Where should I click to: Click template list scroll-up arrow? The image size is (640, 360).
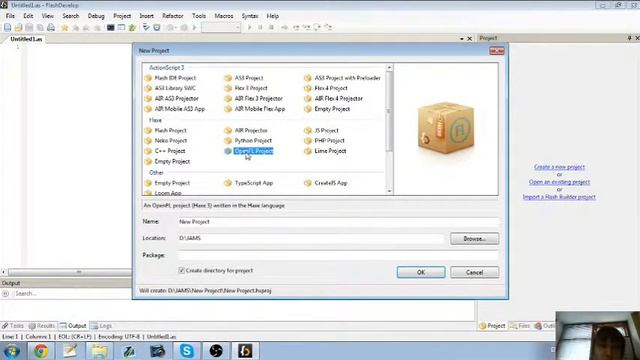[x=389, y=67]
